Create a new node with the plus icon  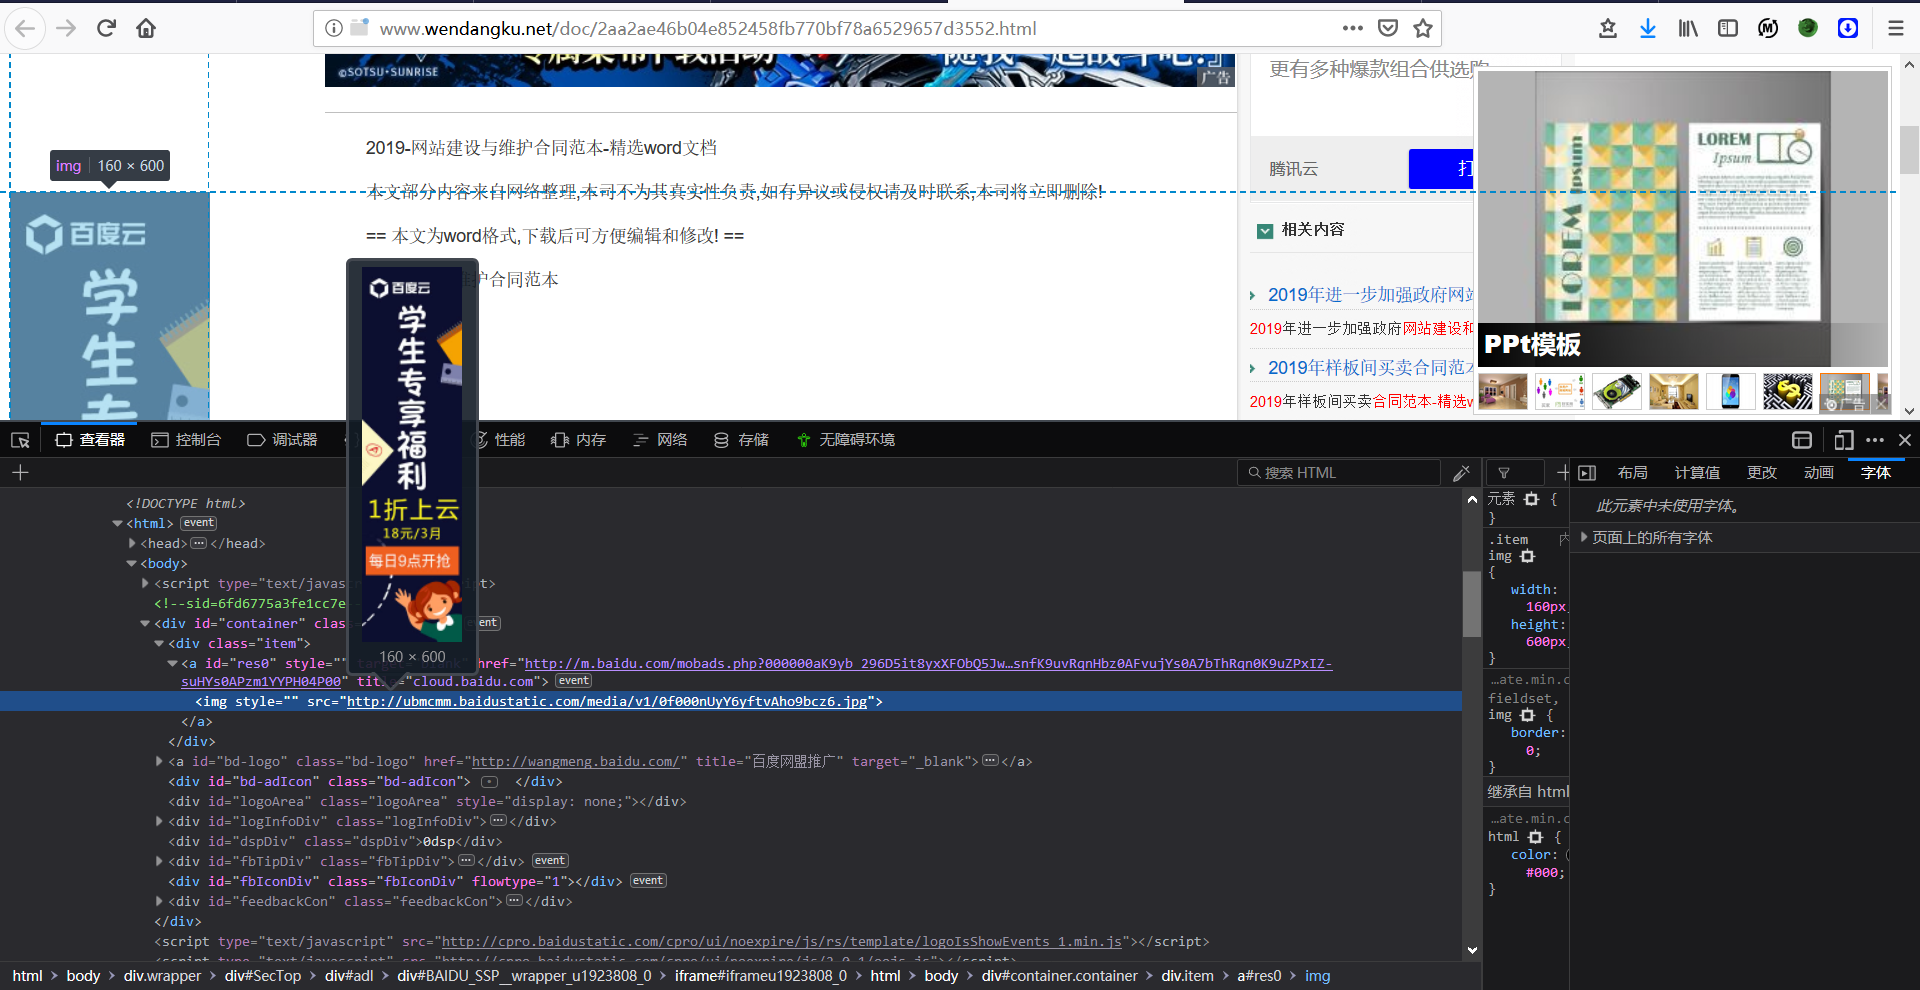[20, 472]
